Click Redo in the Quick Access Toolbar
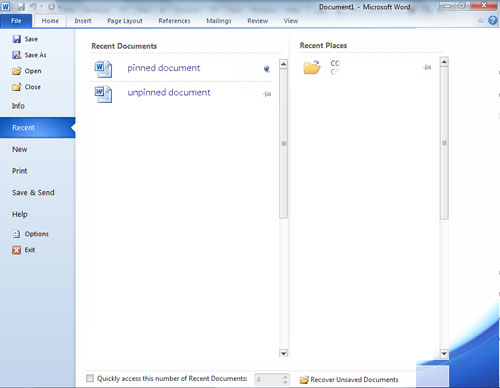This screenshot has width=500, height=388. (x=51, y=6)
